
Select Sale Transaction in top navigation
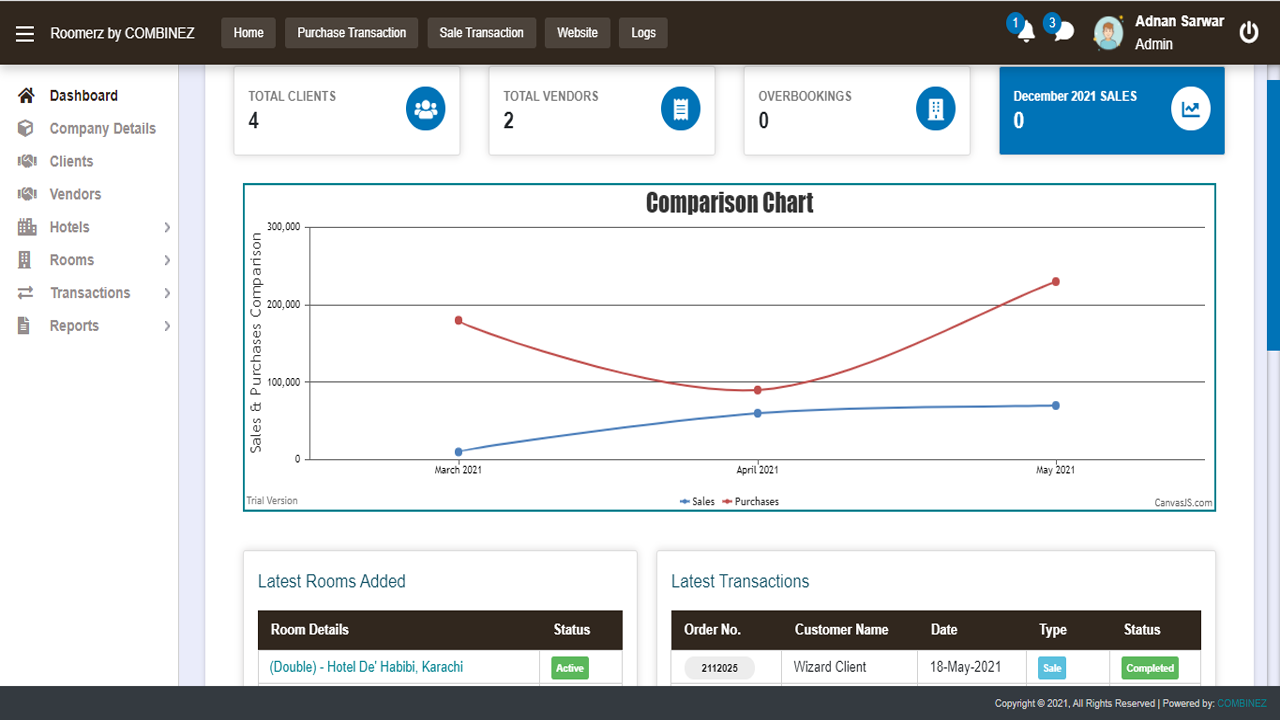pos(481,33)
